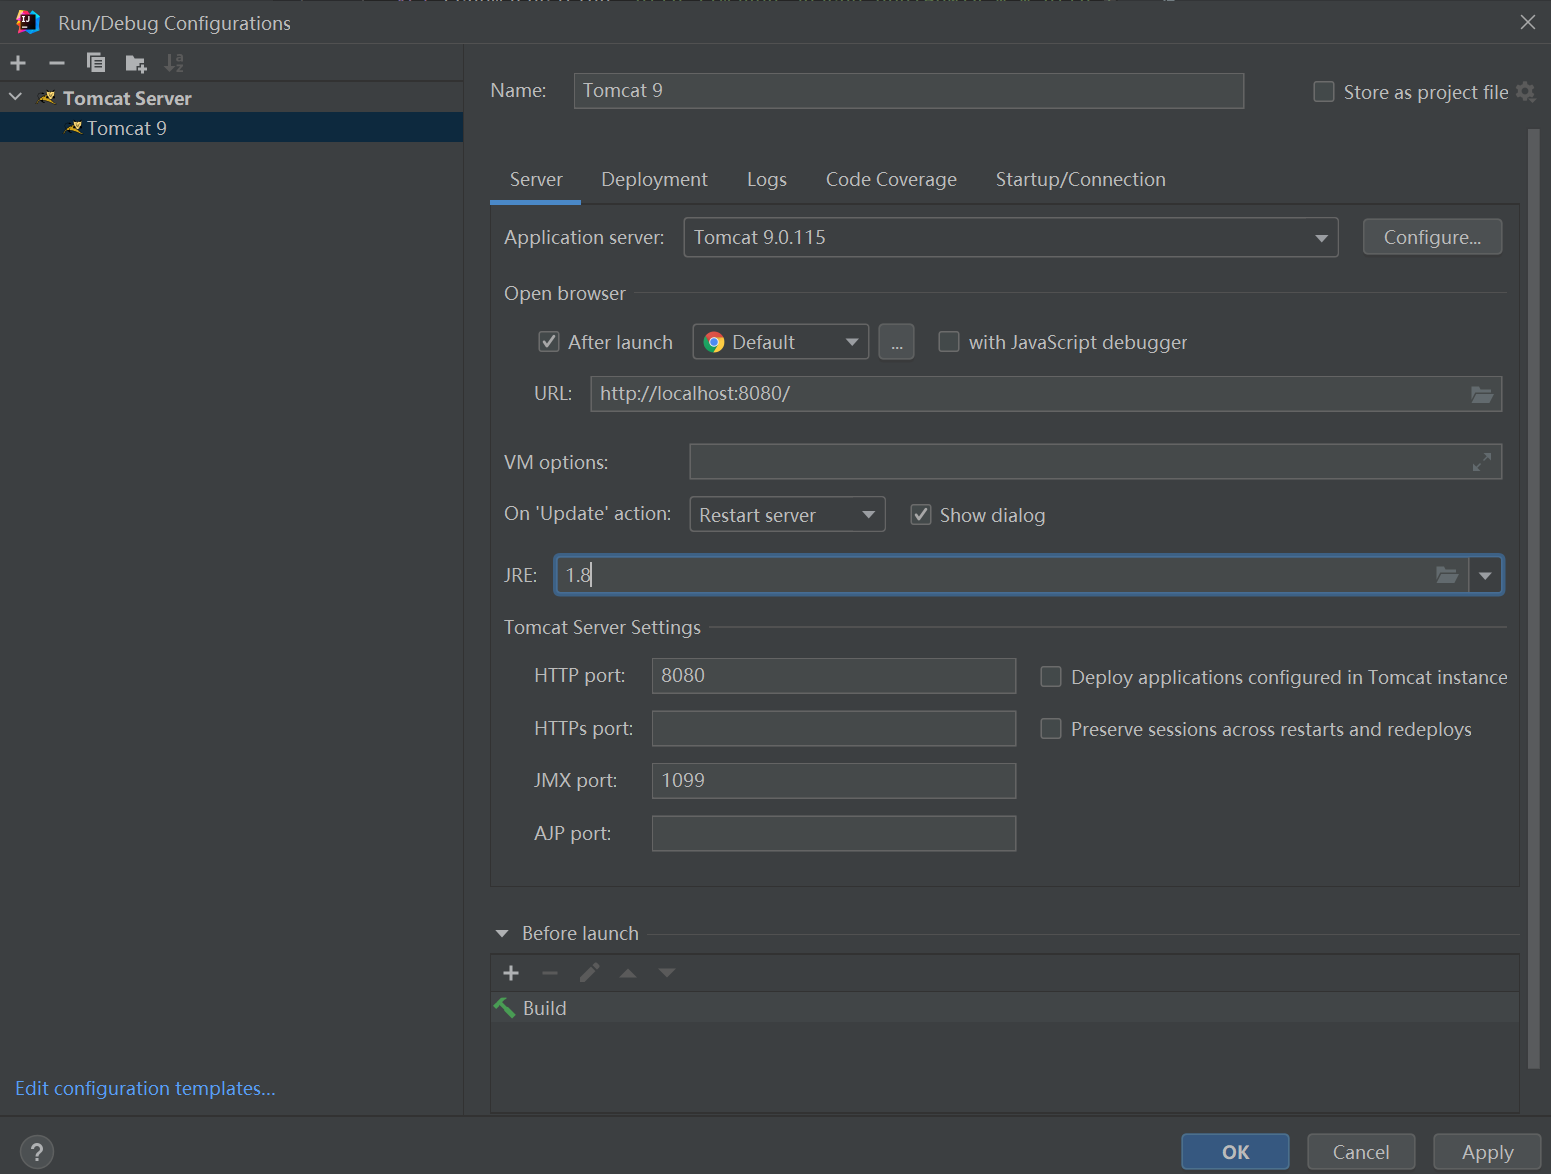Click the Copy Configuration icon
This screenshot has height=1174, width=1551.
[96, 63]
